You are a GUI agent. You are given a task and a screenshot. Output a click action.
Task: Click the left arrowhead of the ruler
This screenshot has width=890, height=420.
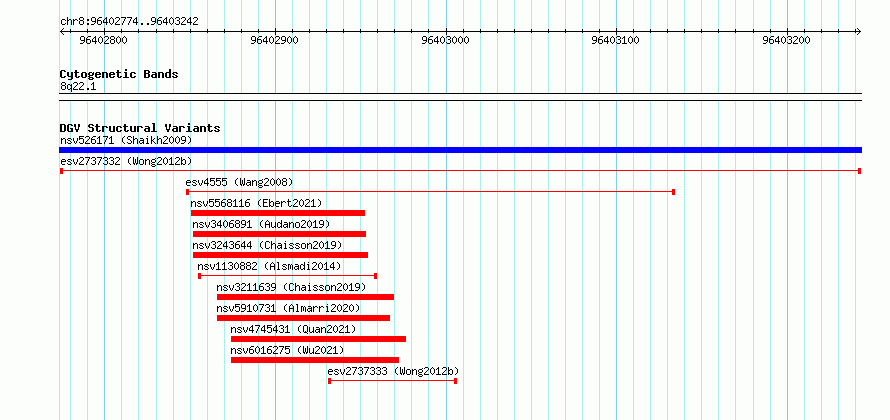point(62,31)
